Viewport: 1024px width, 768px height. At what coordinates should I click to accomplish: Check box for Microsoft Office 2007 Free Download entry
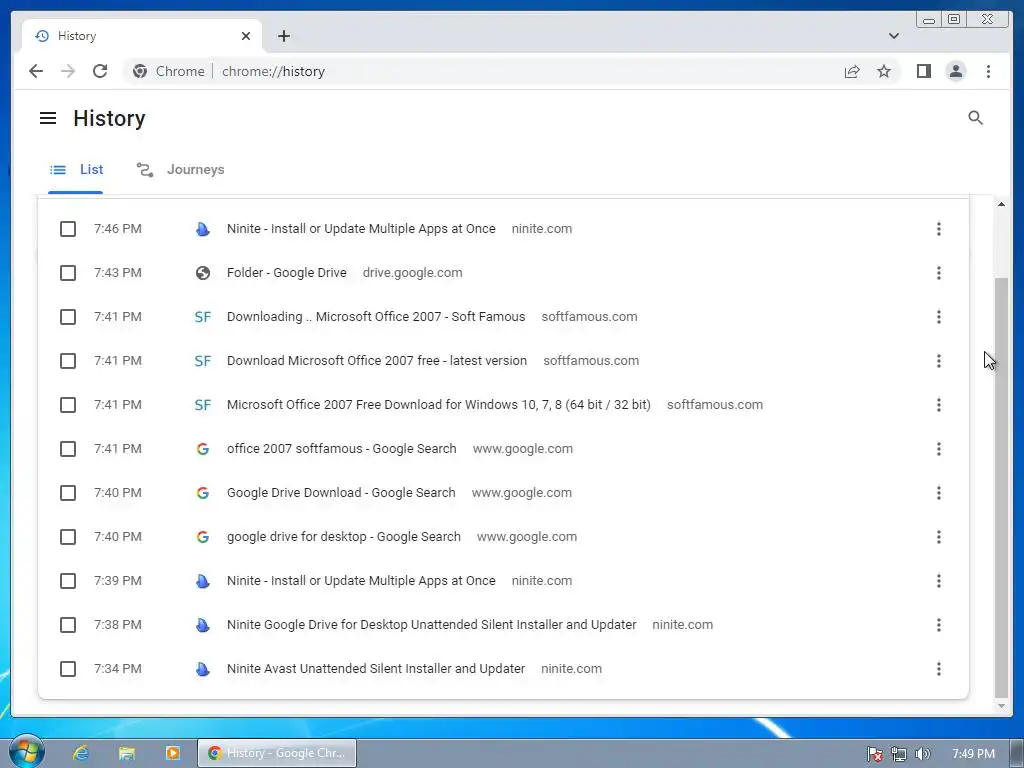[68, 405]
